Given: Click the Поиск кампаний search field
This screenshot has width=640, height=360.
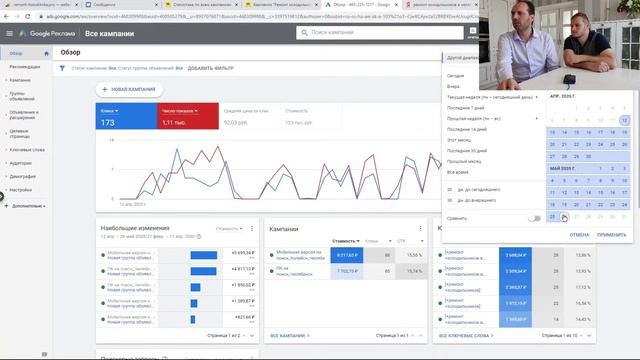Looking at the screenshot, I should (380, 32).
